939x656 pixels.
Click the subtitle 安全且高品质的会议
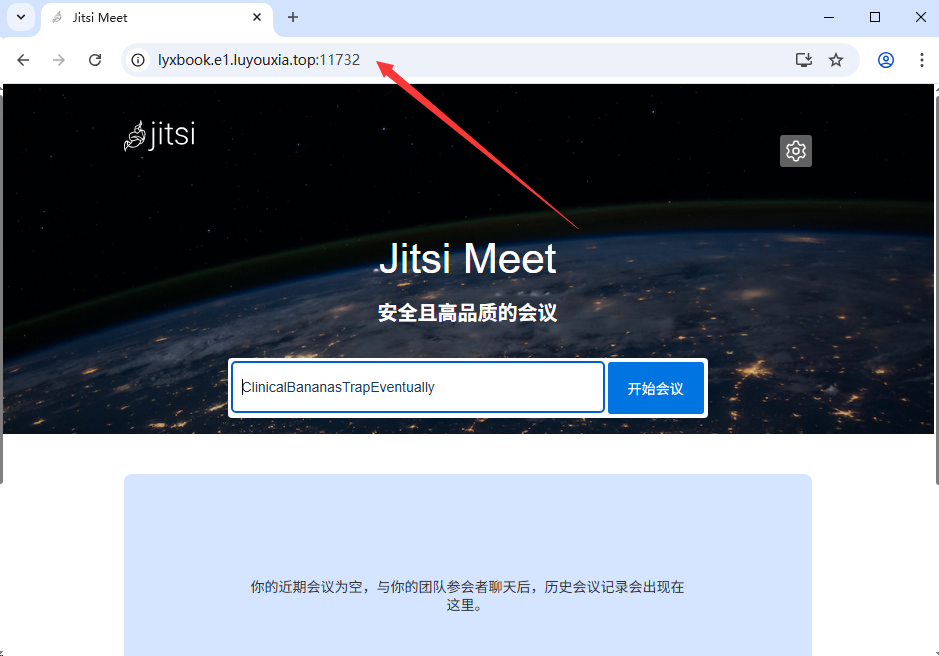point(468,313)
